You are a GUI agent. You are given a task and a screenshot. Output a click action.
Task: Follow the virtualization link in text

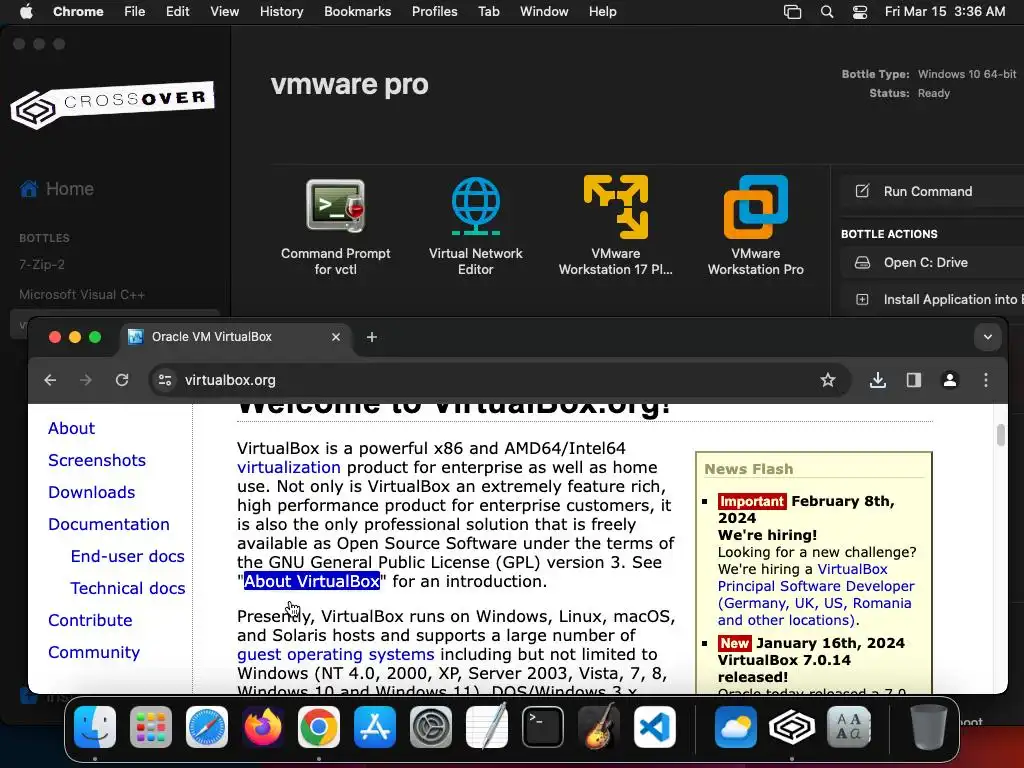point(289,468)
